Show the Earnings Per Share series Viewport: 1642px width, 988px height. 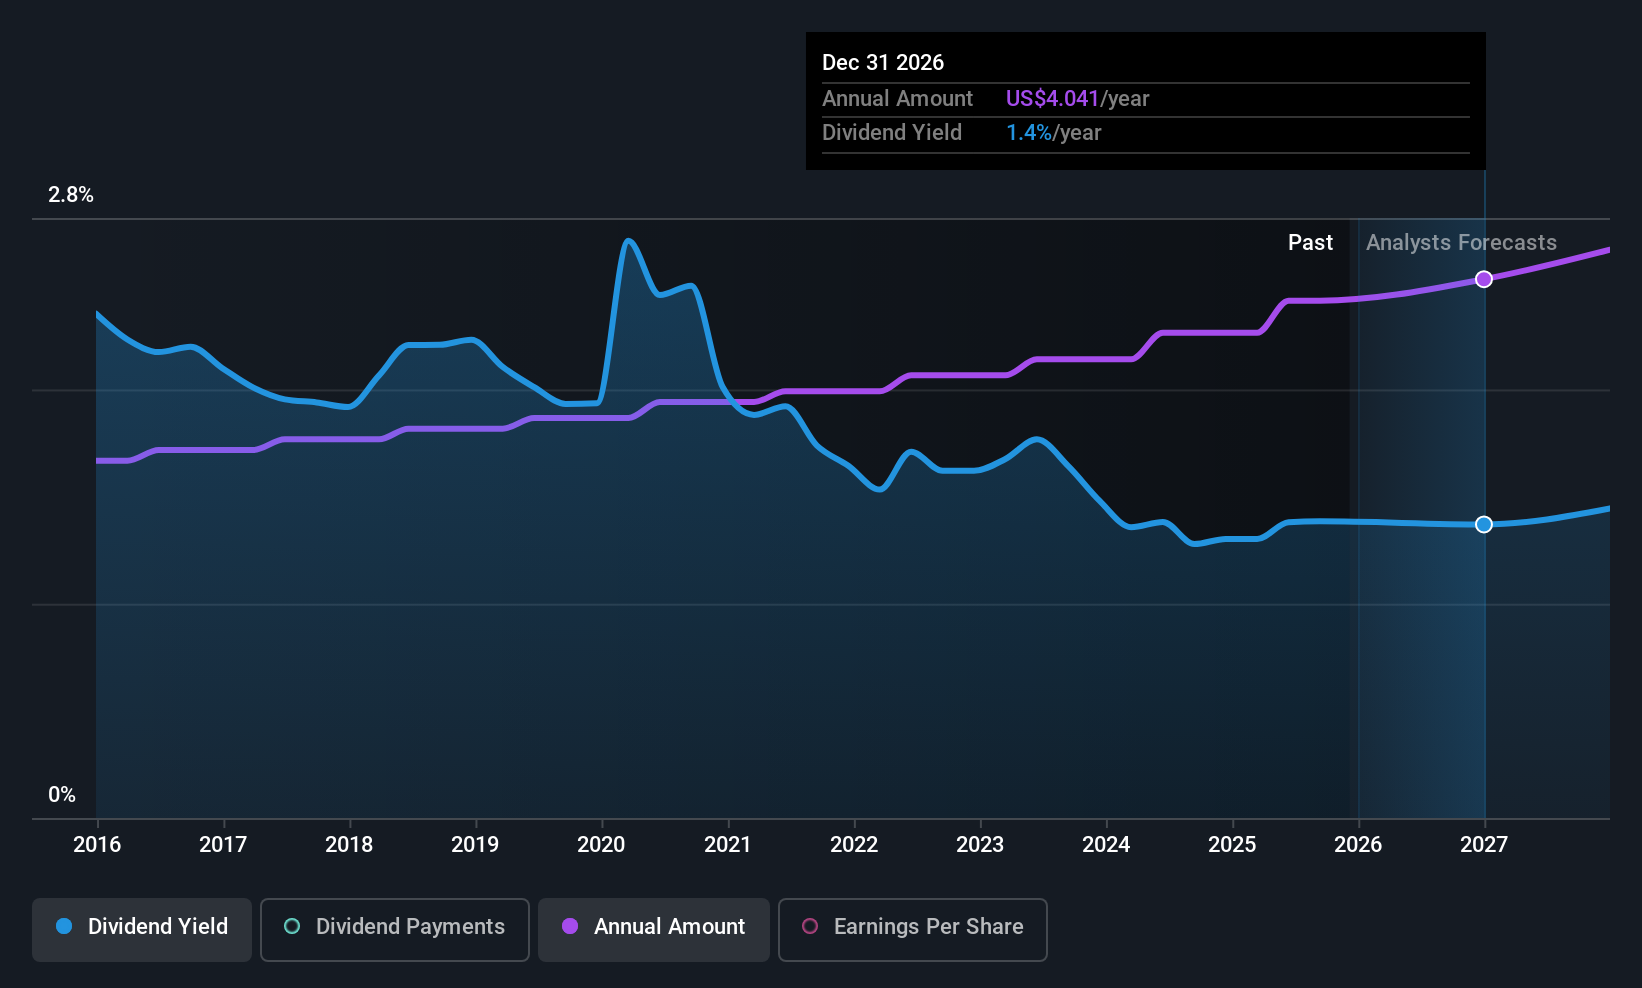click(x=912, y=928)
